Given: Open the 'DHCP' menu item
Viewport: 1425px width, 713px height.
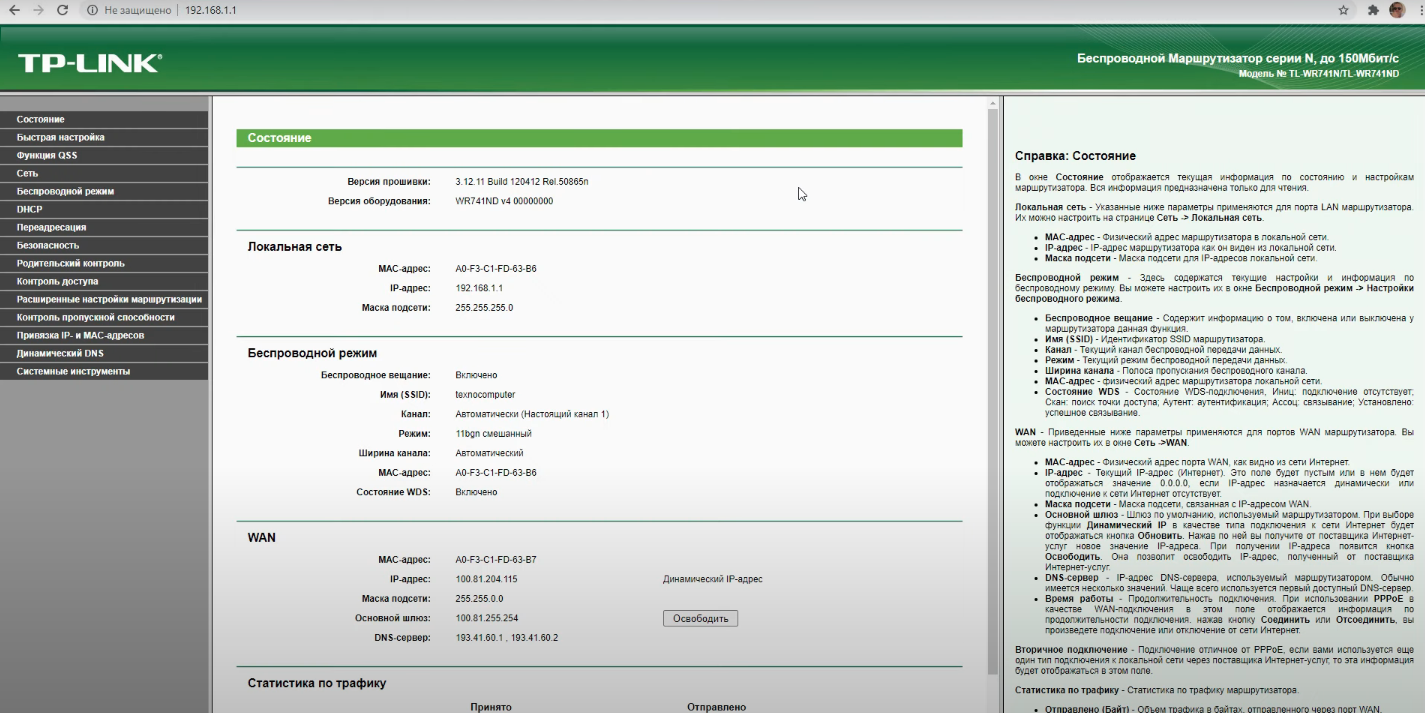Looking at the screenshot, I should pyautogui.click(x=30, y=209).
